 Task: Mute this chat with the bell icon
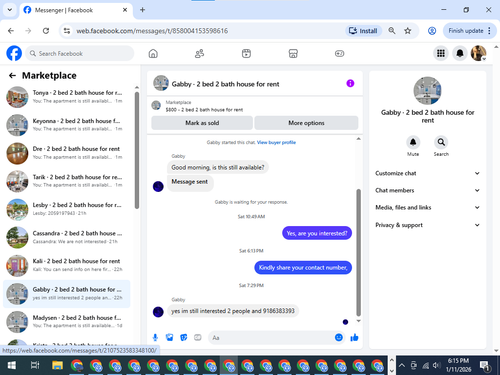[x=413, y=142]
